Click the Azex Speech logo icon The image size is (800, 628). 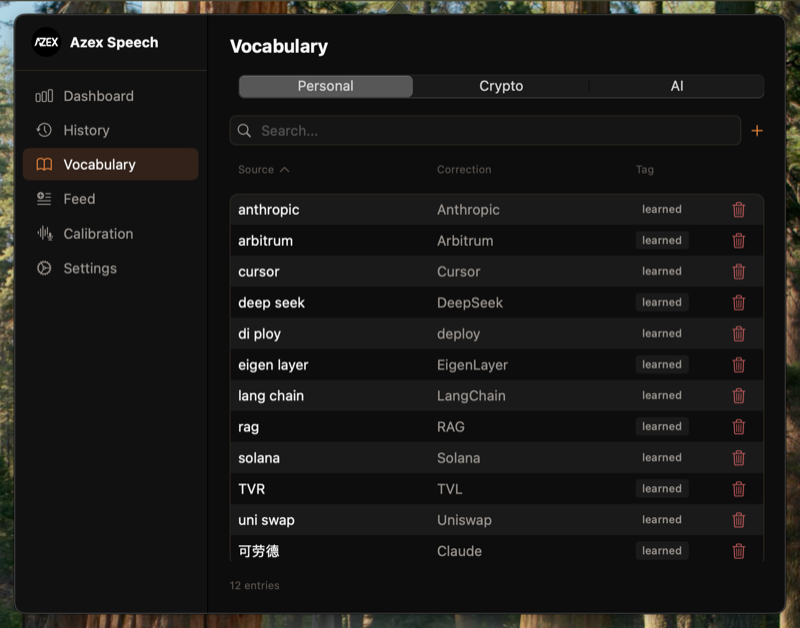point(46,42)
